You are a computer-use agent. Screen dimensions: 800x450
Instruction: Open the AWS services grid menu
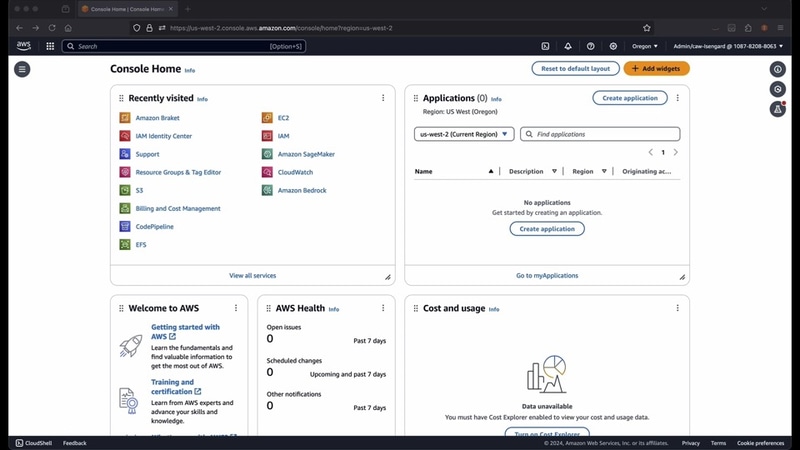pos(50,46)
